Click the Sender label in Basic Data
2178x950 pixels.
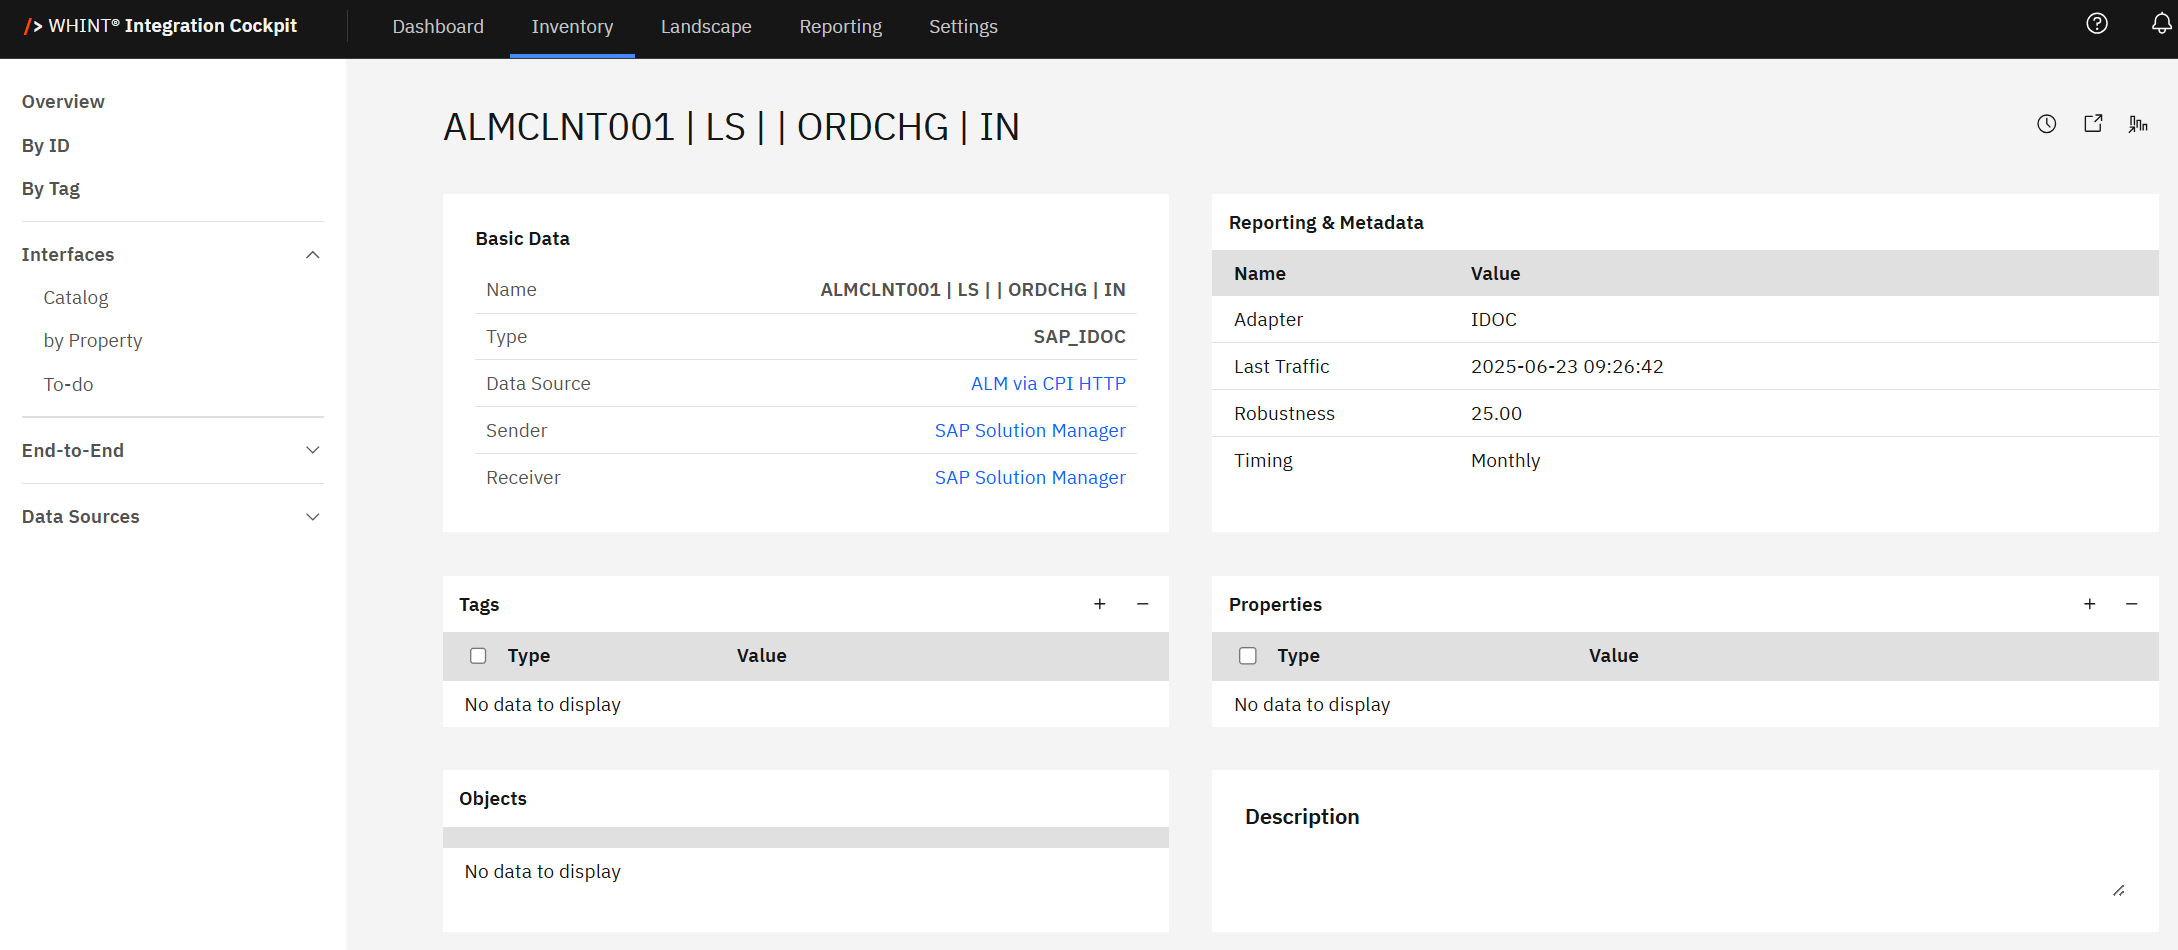pos(516,431)
